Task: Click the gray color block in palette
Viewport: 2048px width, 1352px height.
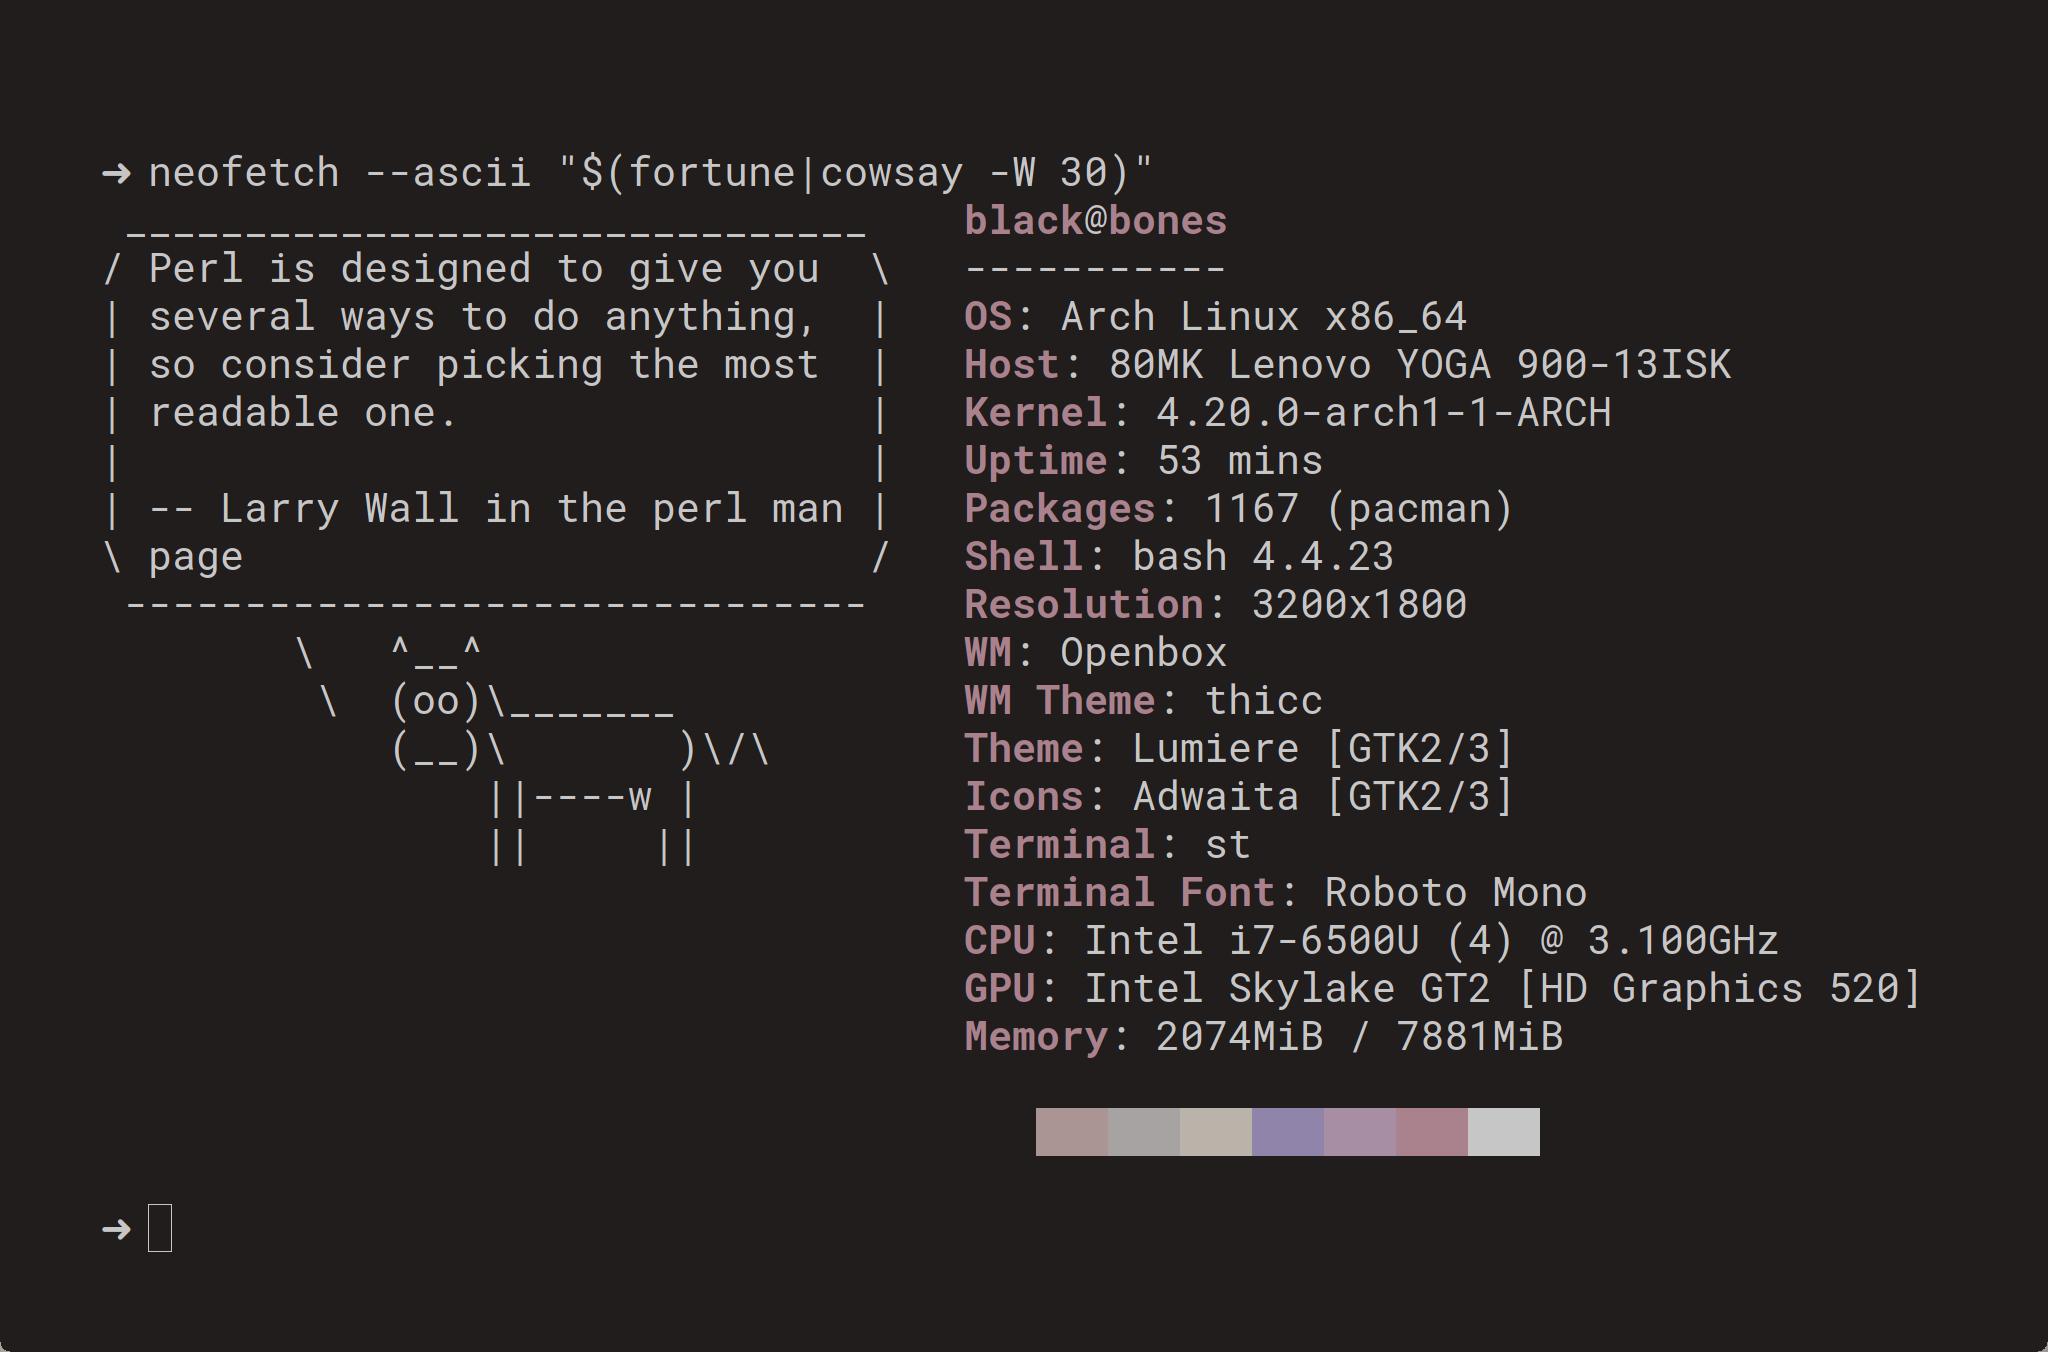Action: tap(1144, 1132)
